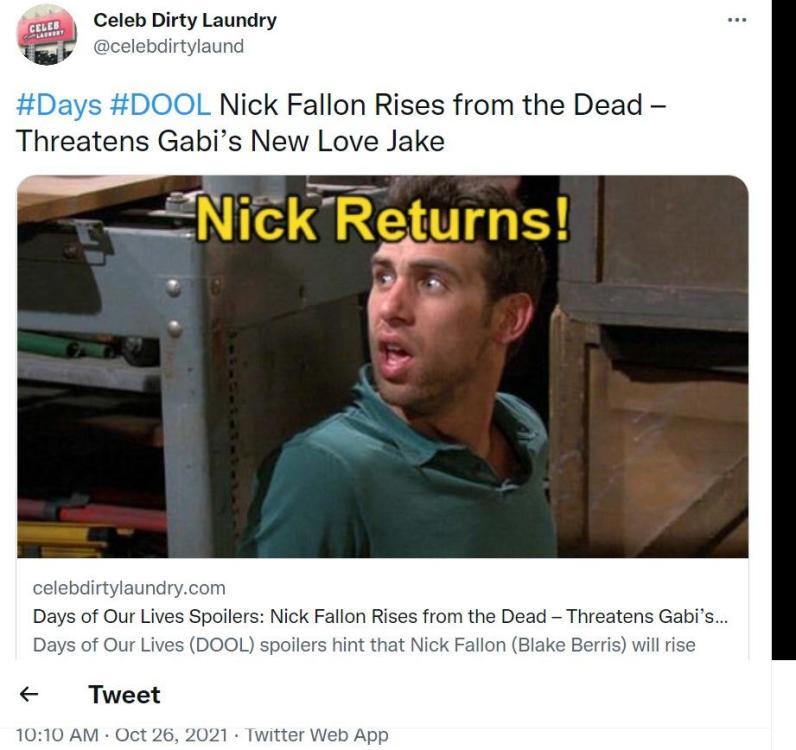796x750 pixels.
Task: Click card description mentioning Blake Berris
Action: 364,645
